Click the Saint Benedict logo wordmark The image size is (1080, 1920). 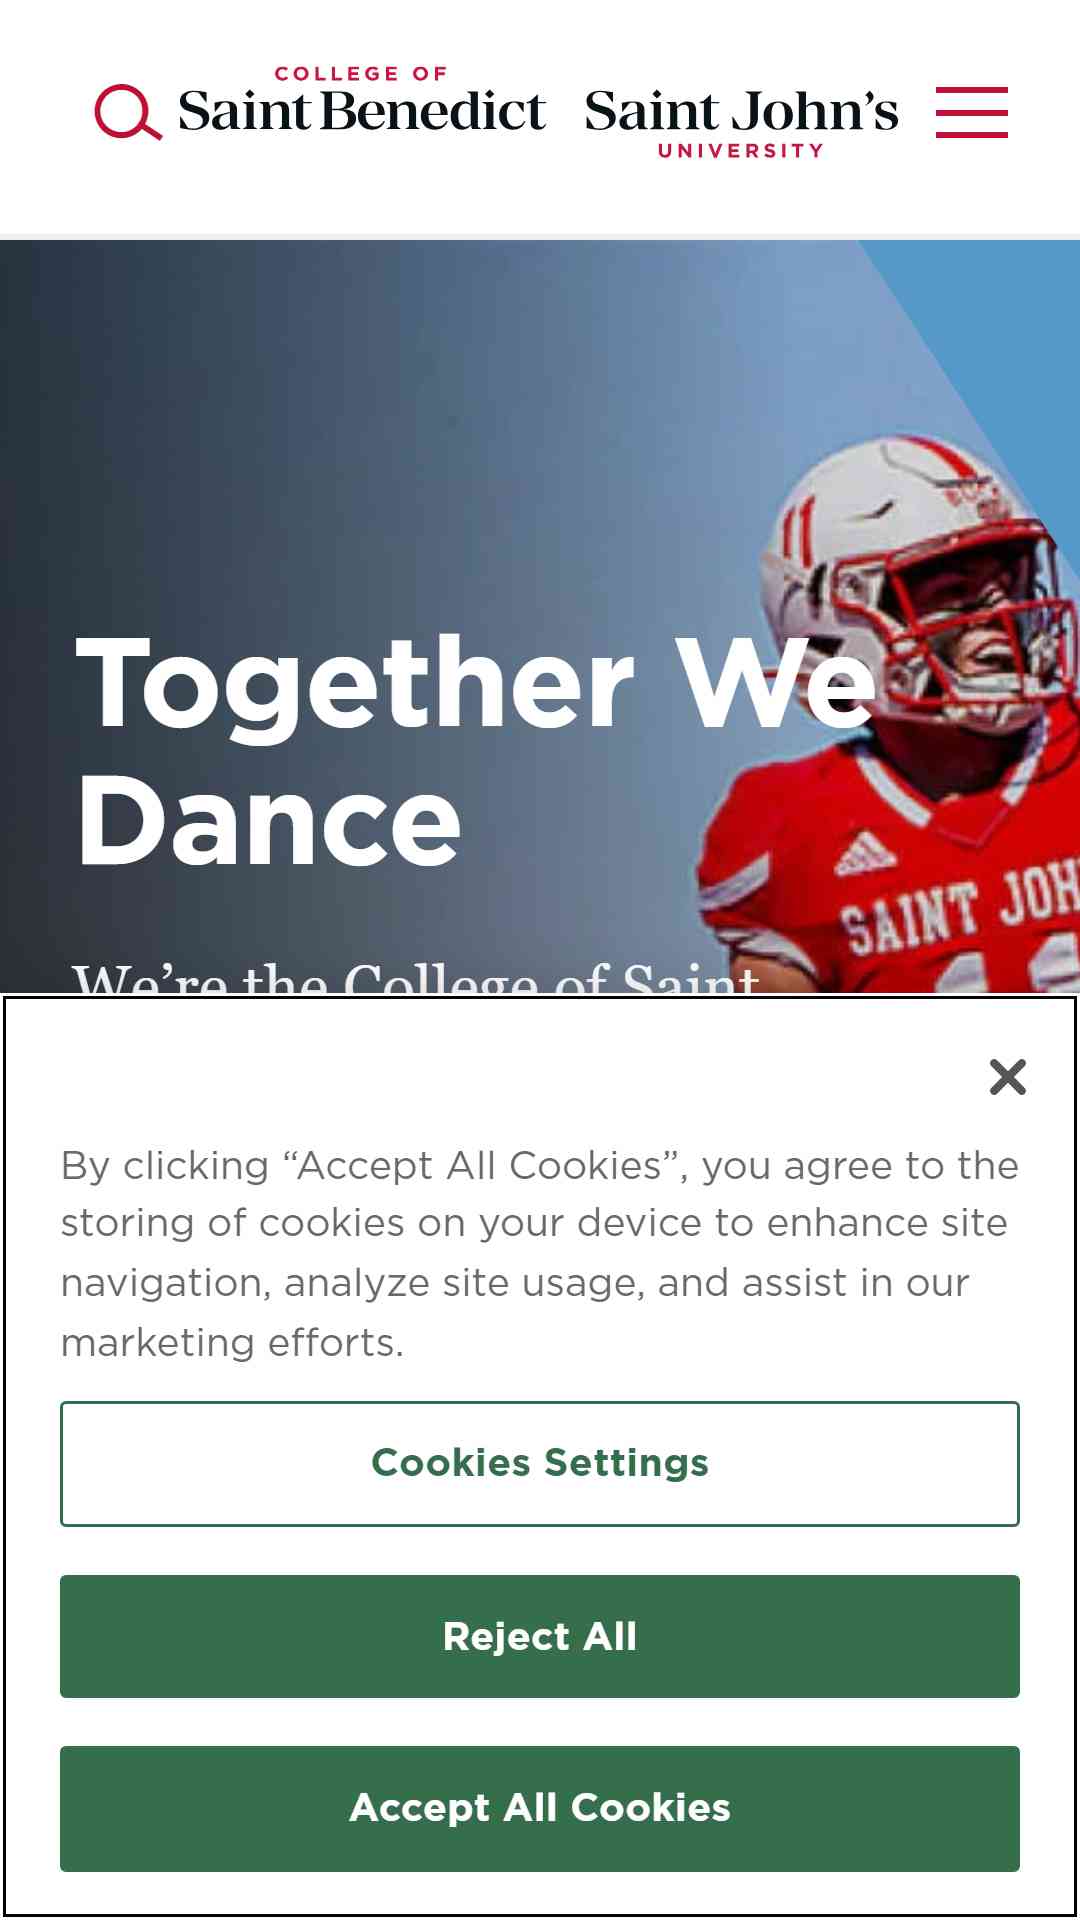click(x=361, y=110)
